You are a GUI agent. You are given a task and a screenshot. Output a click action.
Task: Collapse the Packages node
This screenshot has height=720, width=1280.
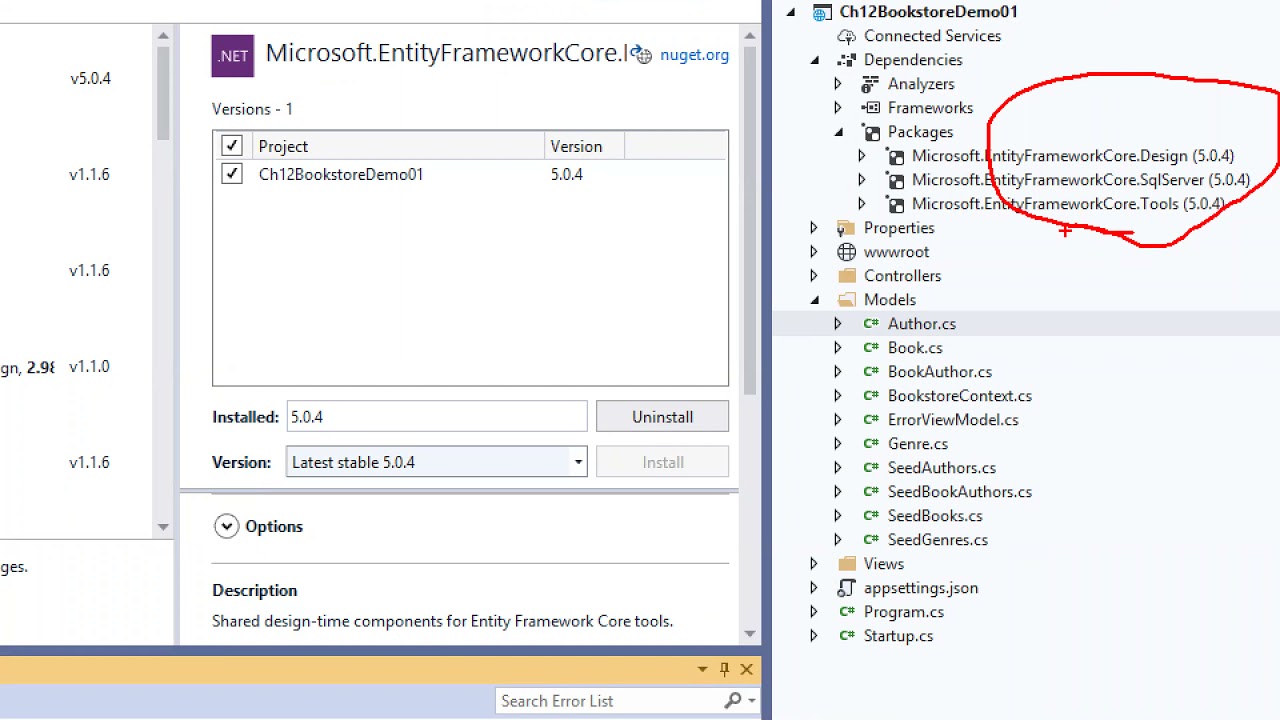(x=839, y=132)
